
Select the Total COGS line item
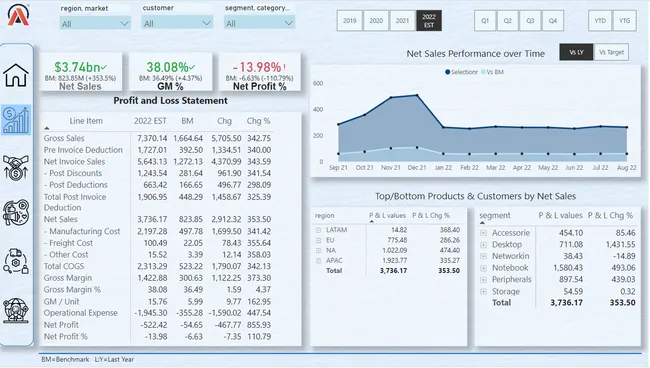(63, 266)
